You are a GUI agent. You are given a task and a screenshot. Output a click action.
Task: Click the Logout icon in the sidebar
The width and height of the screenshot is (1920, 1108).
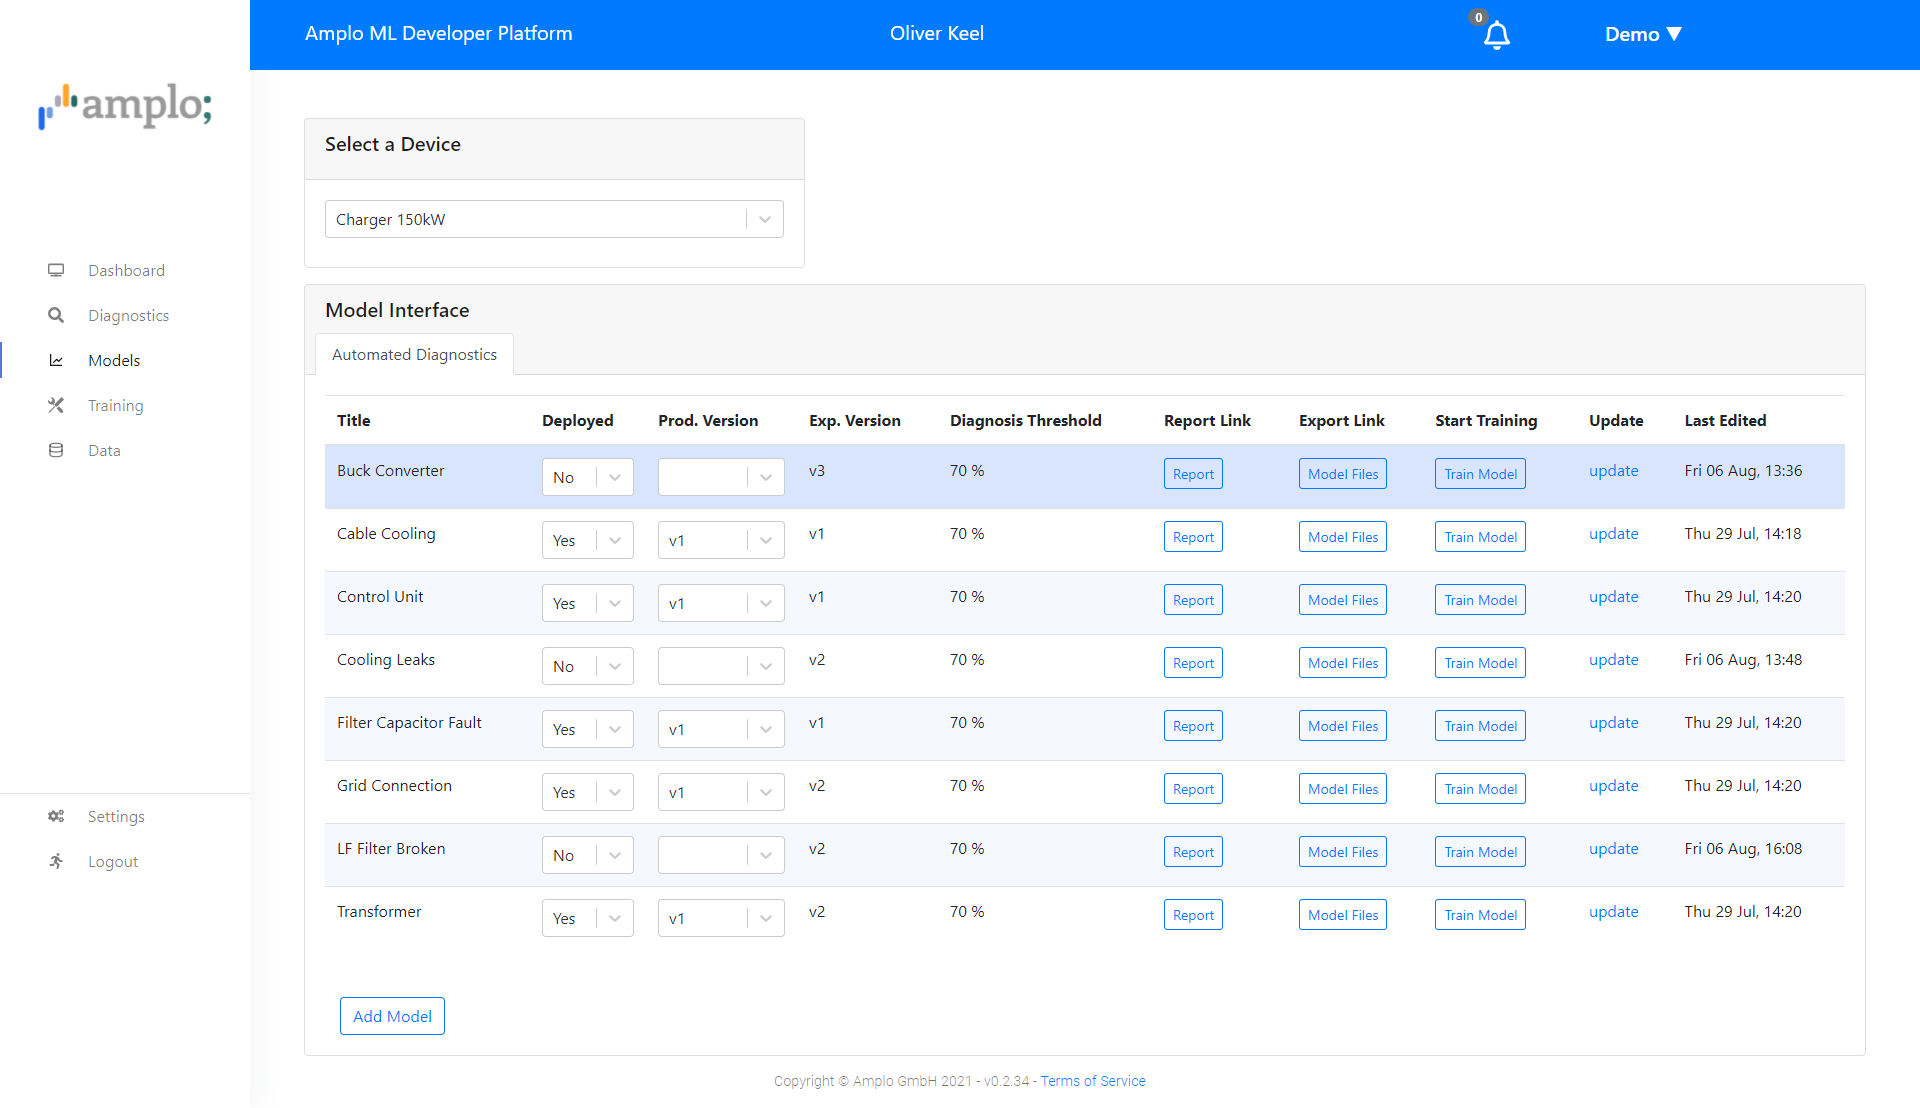coord(56,861)
